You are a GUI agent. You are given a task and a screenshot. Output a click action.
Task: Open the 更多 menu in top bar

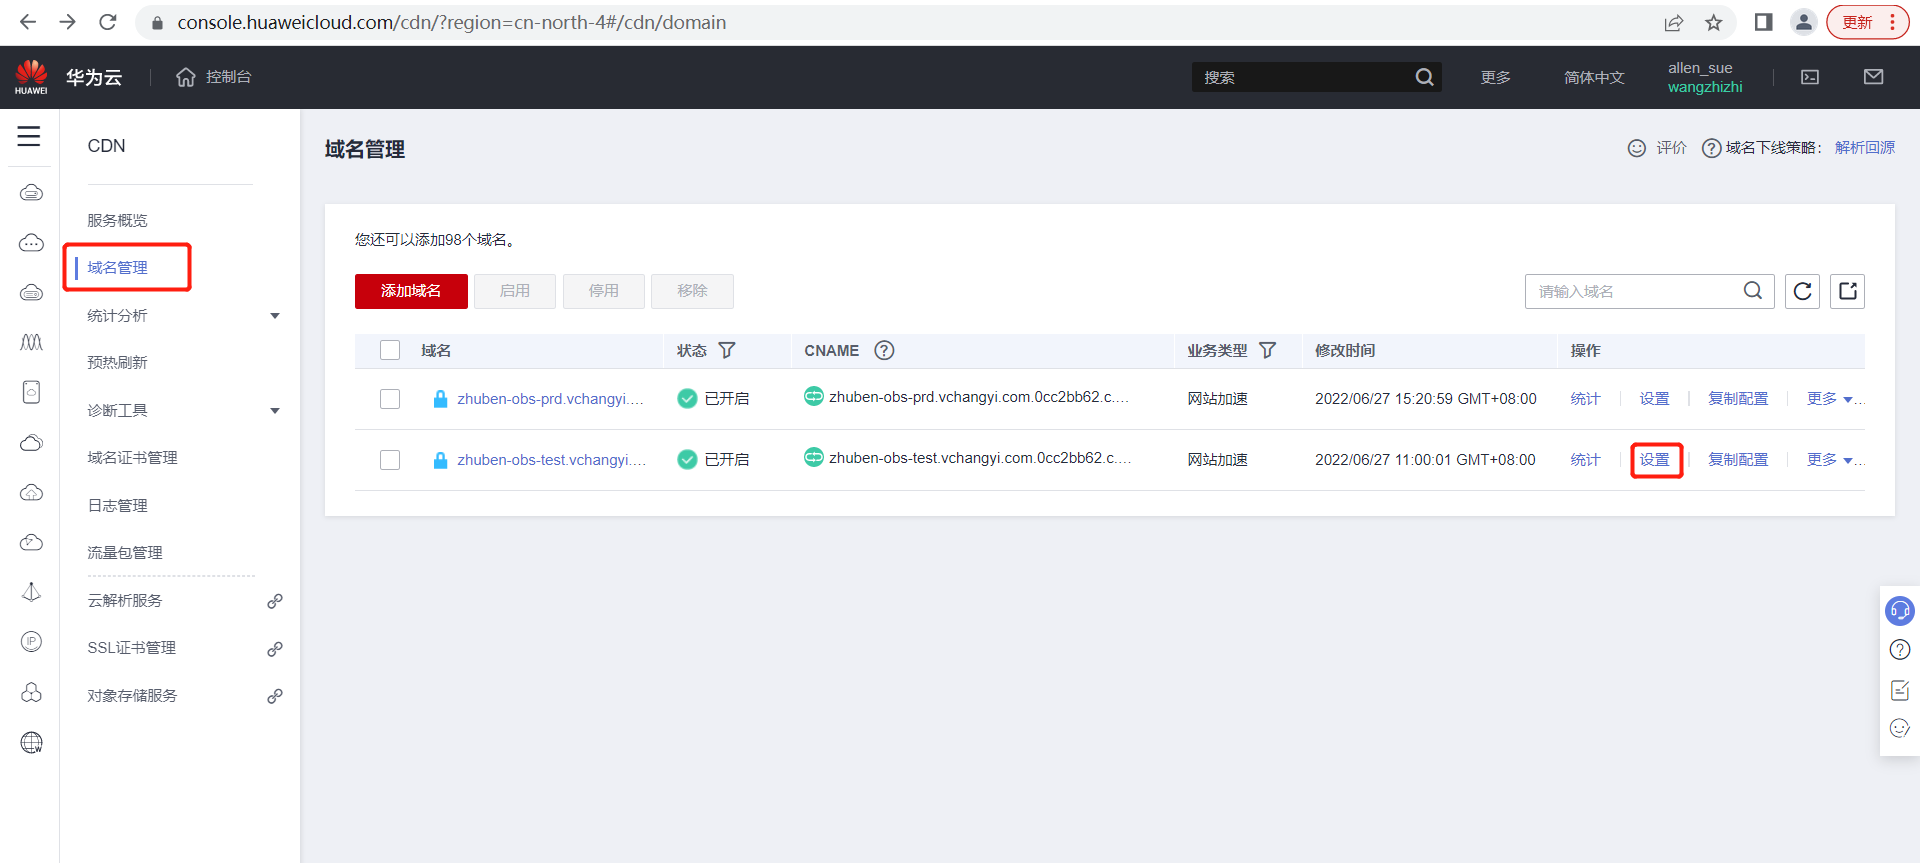1495,77
